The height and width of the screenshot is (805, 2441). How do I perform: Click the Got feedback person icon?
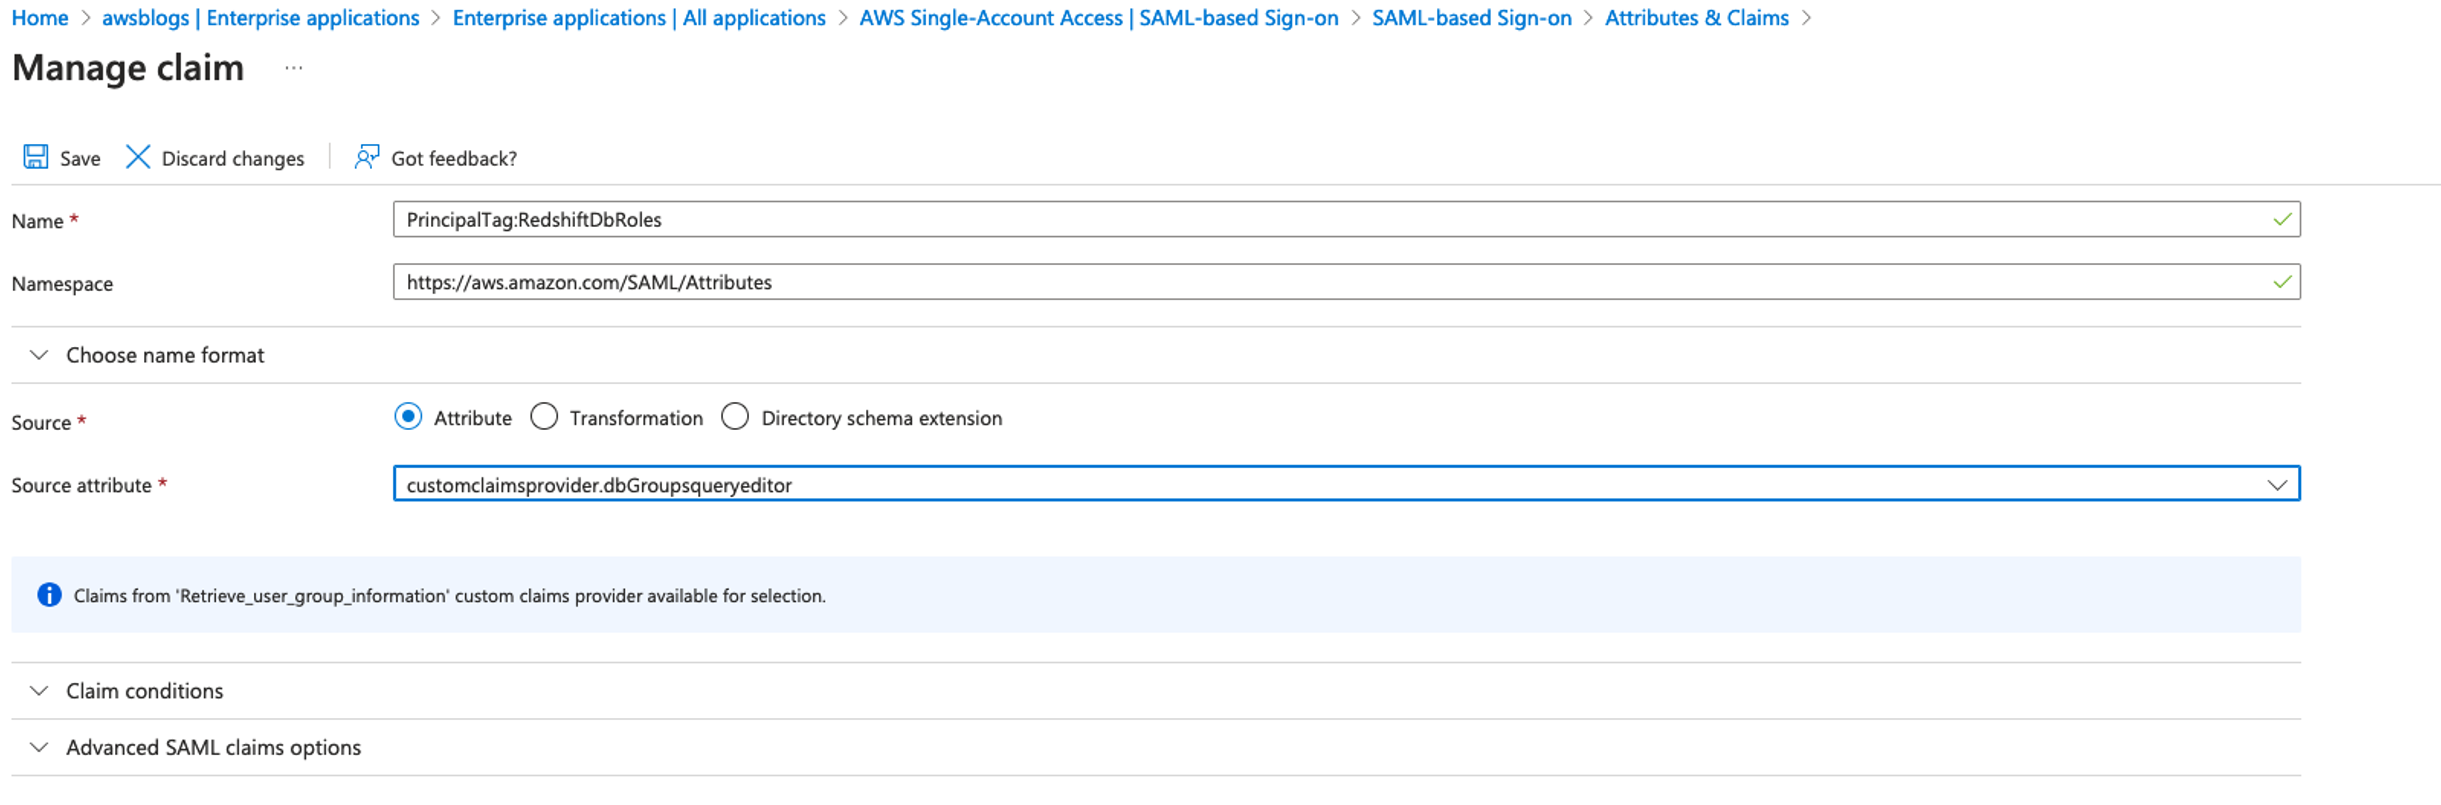(367, 157)
